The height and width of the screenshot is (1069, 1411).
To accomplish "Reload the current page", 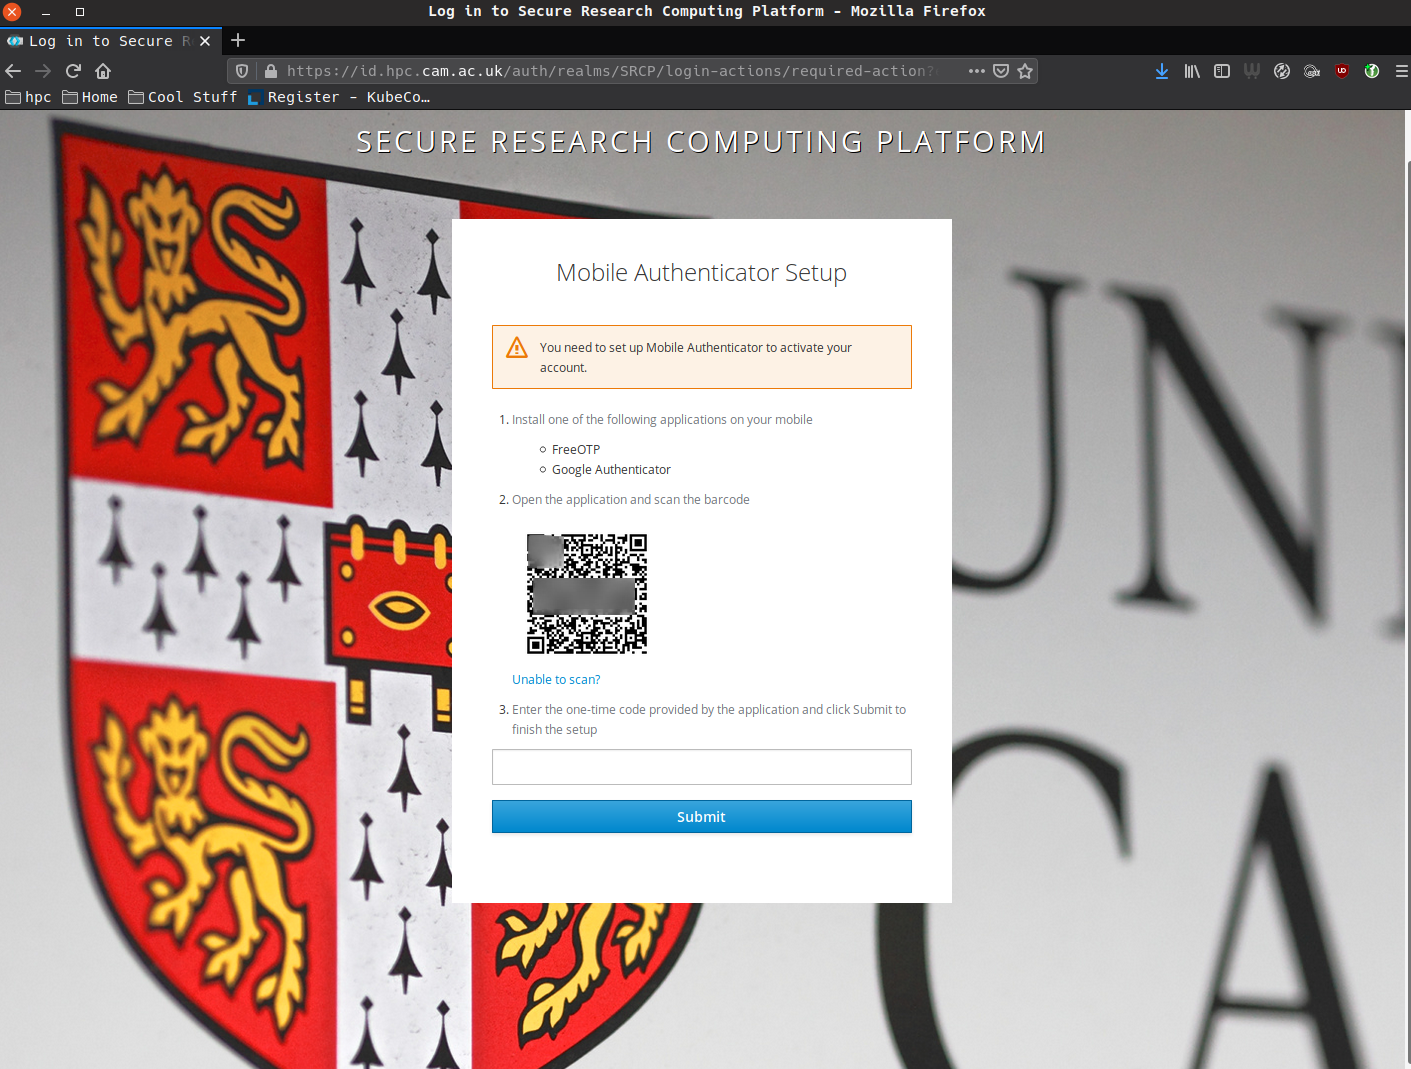I will tap(73, 71).
